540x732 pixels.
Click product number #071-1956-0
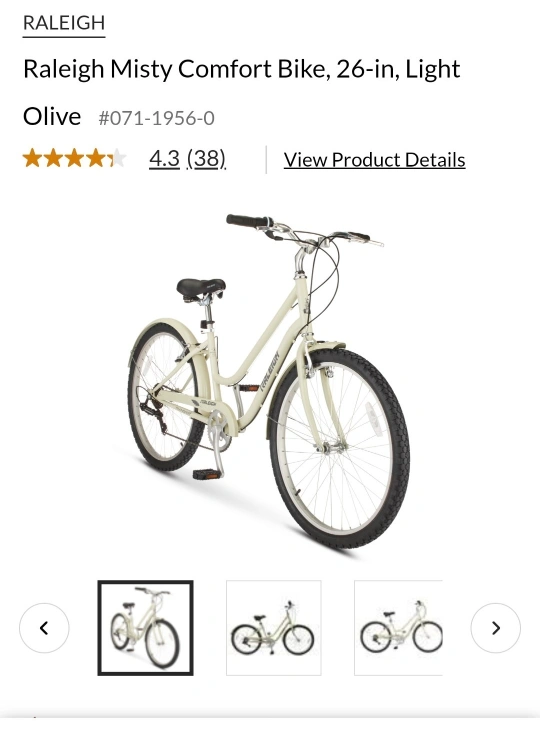click(x=156, y=118)
